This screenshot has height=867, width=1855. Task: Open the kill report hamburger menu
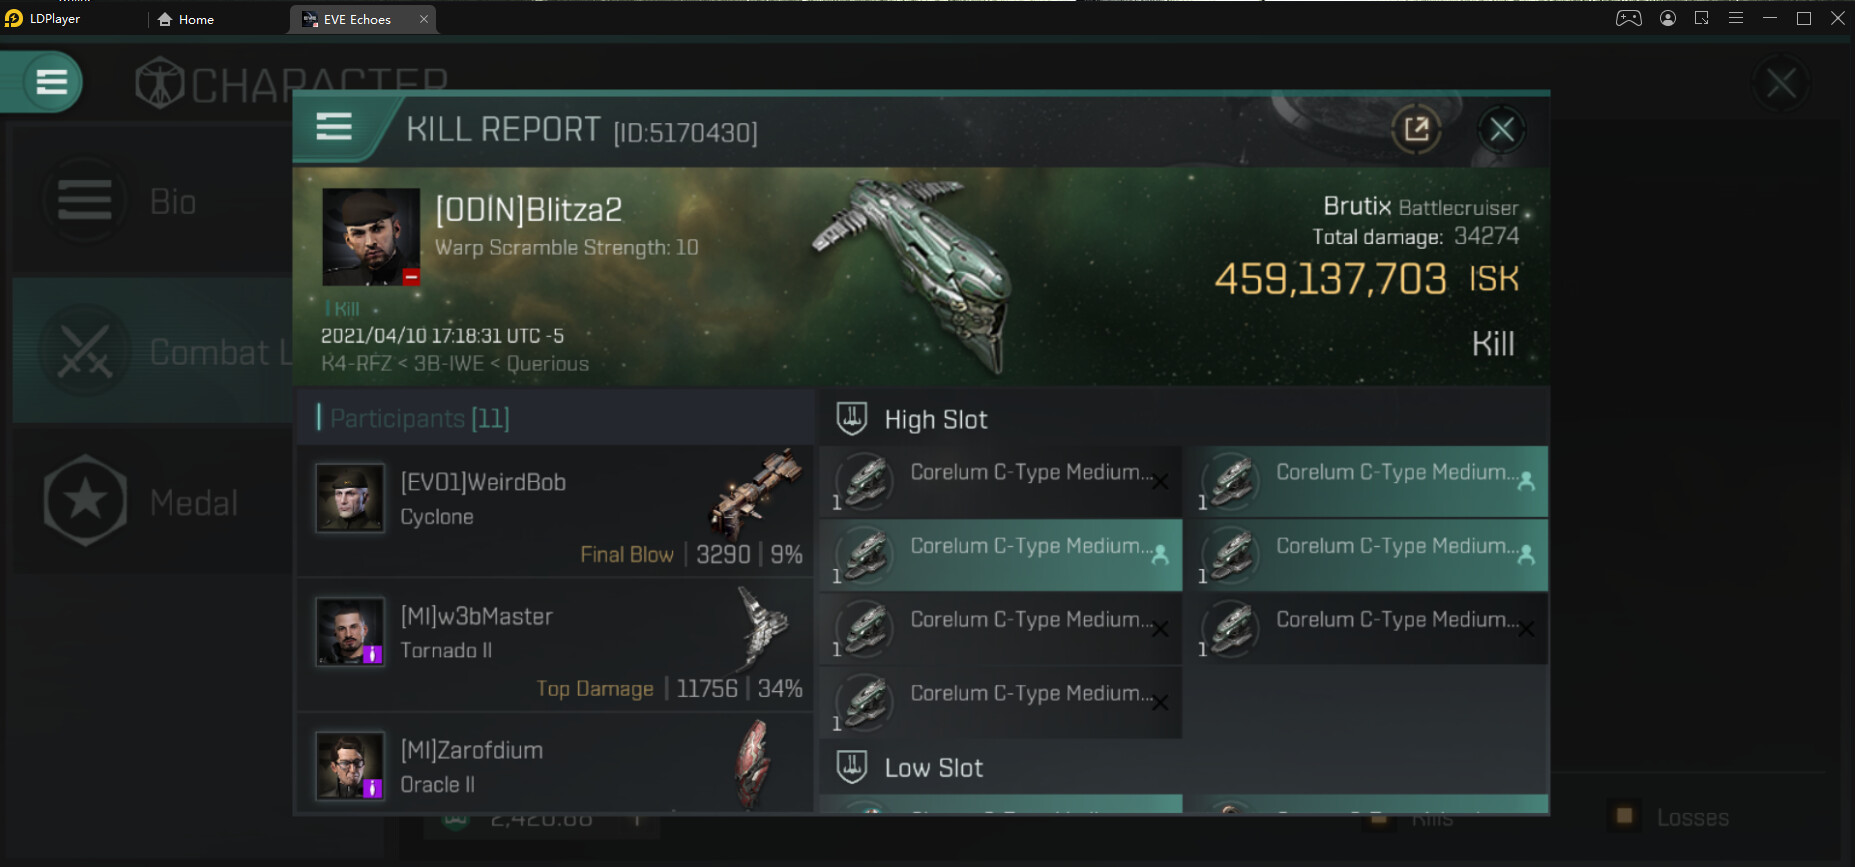[334, 127]
